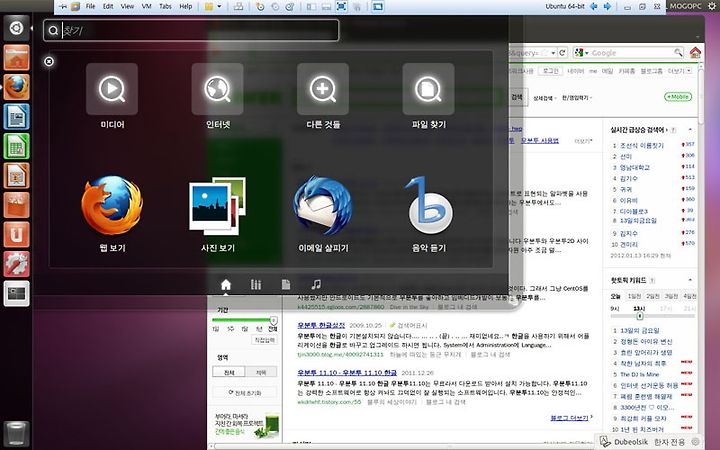Collapse the 실시간 급상승 검색어 panel
This screenshot has width=720, height=450.
pos(690,130)
